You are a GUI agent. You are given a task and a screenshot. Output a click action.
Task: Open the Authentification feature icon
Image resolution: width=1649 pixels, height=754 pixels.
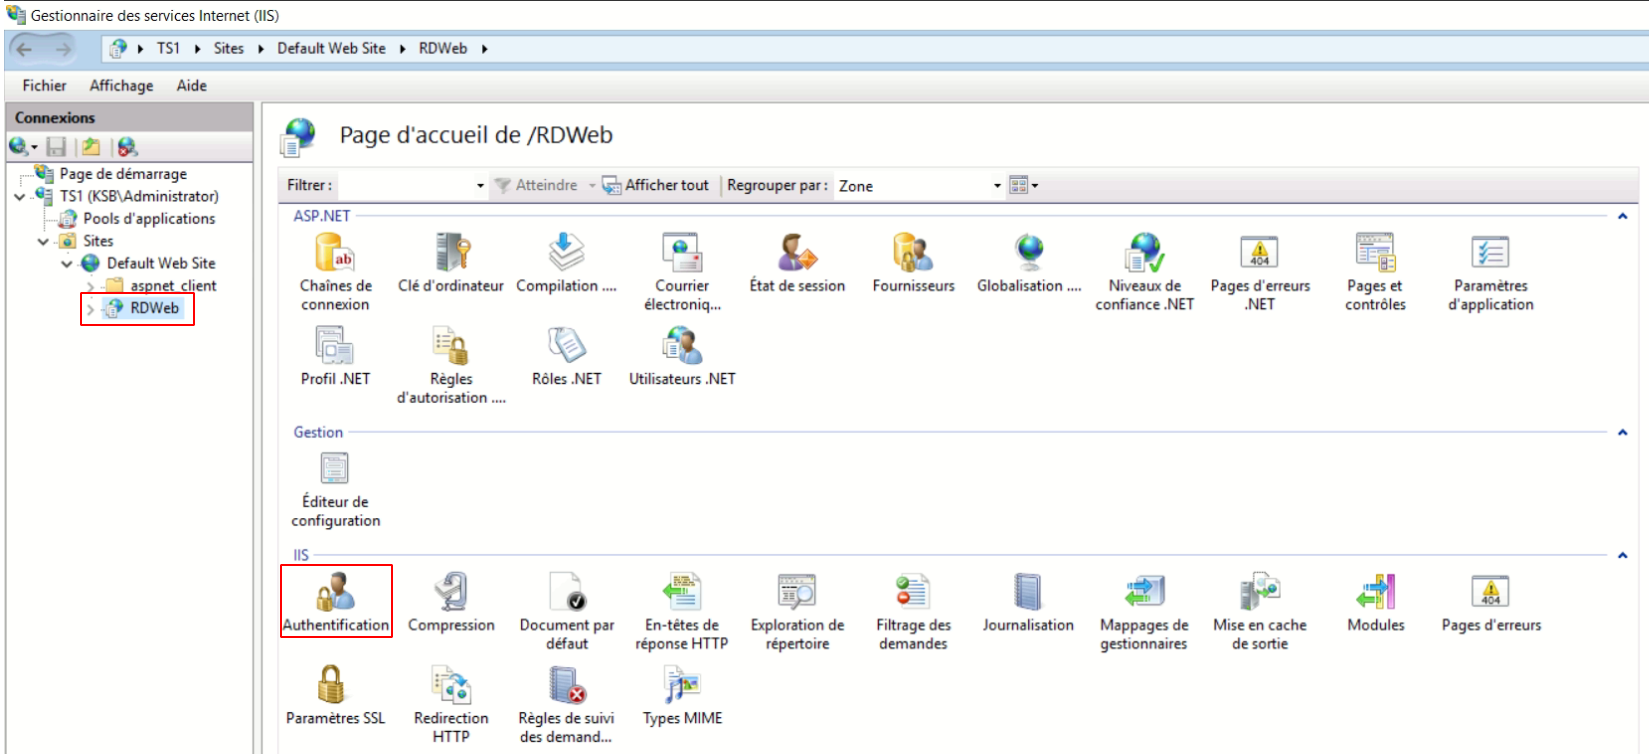(335, 600)
